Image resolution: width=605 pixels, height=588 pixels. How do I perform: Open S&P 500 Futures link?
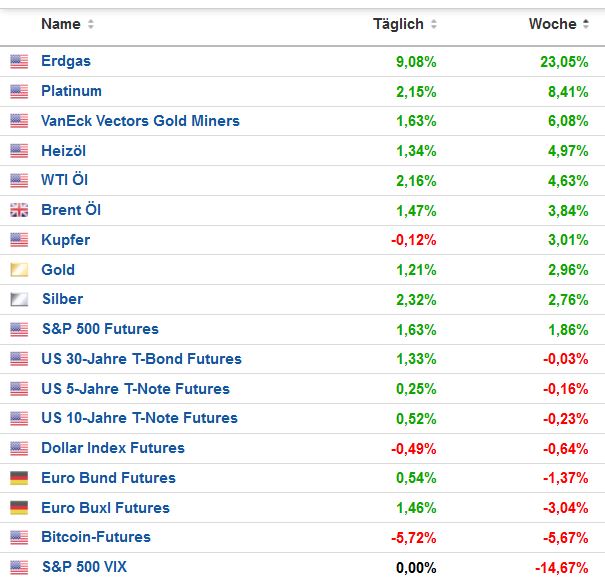pos(100,329)
